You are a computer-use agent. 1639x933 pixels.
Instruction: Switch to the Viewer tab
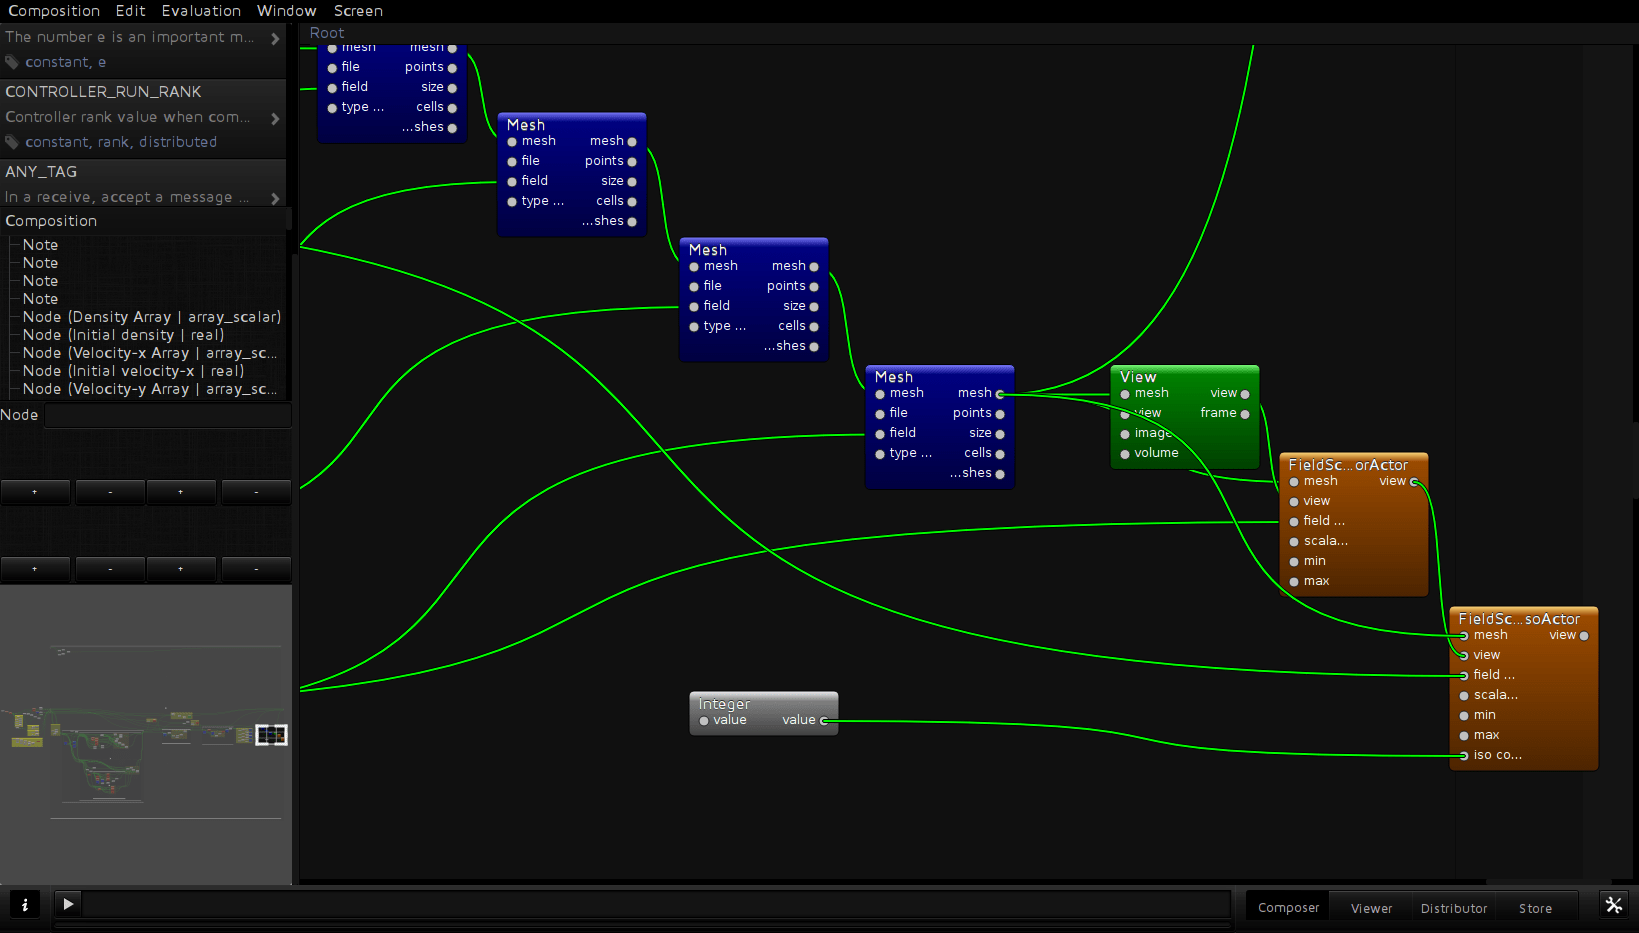[1369, 908]
